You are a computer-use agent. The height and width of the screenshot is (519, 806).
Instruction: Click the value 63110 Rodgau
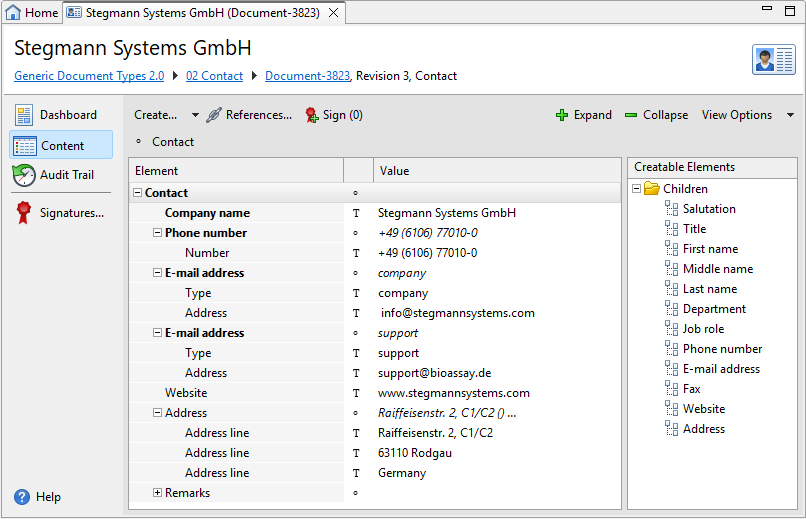[x=415, y=453]
